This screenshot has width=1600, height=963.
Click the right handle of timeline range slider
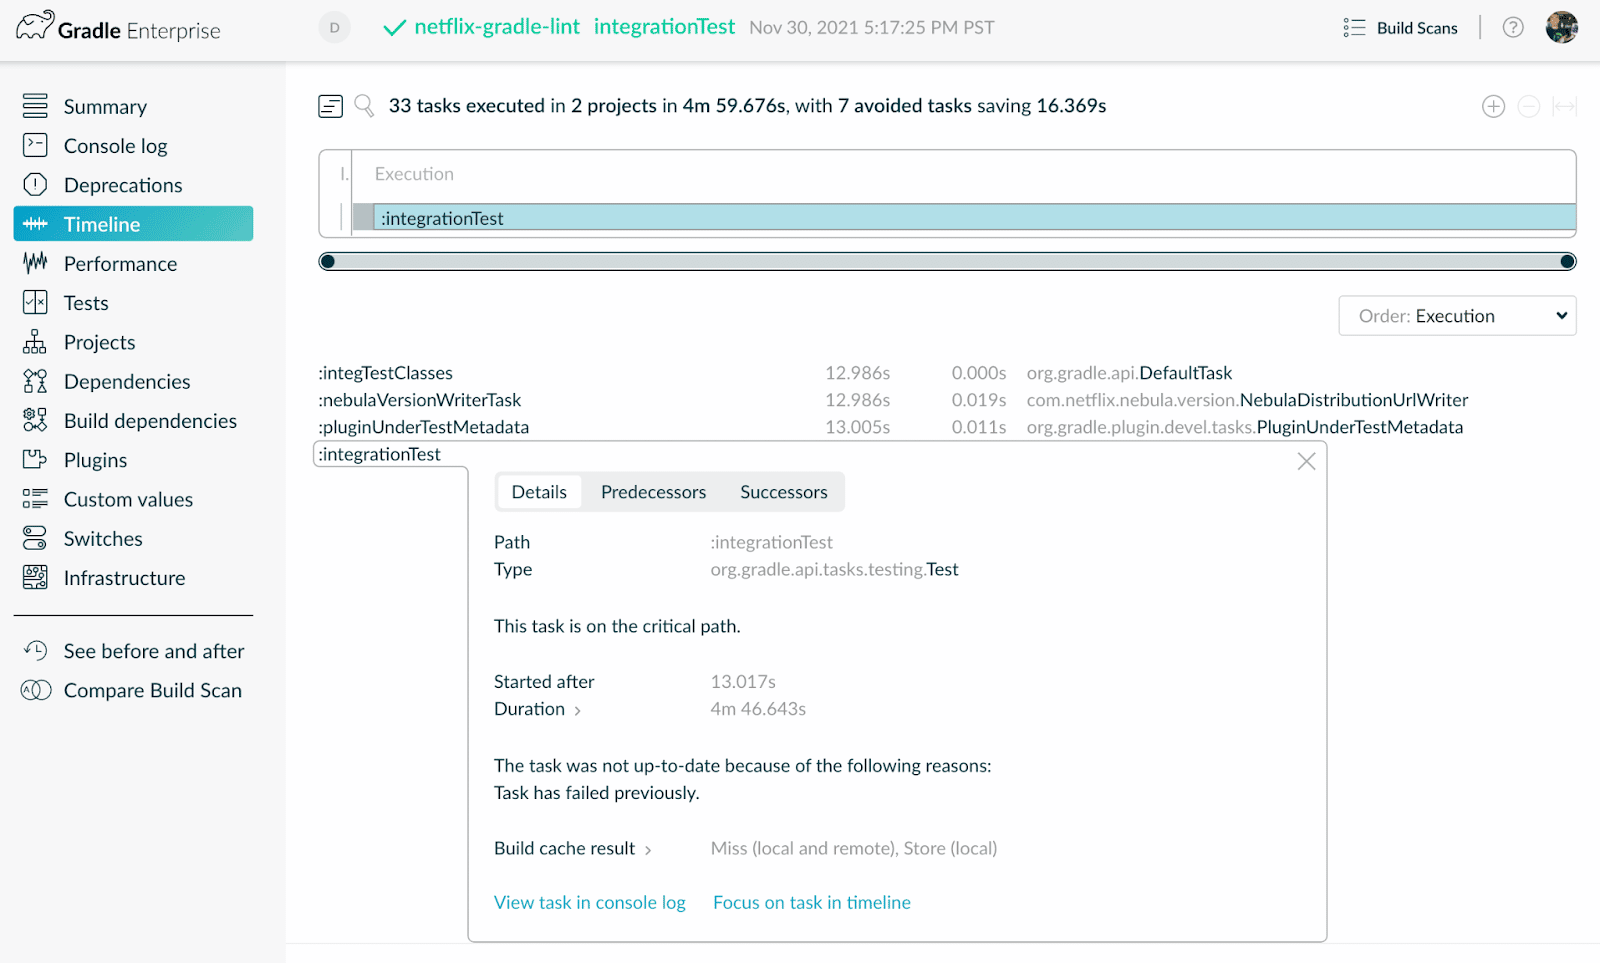1567,262
